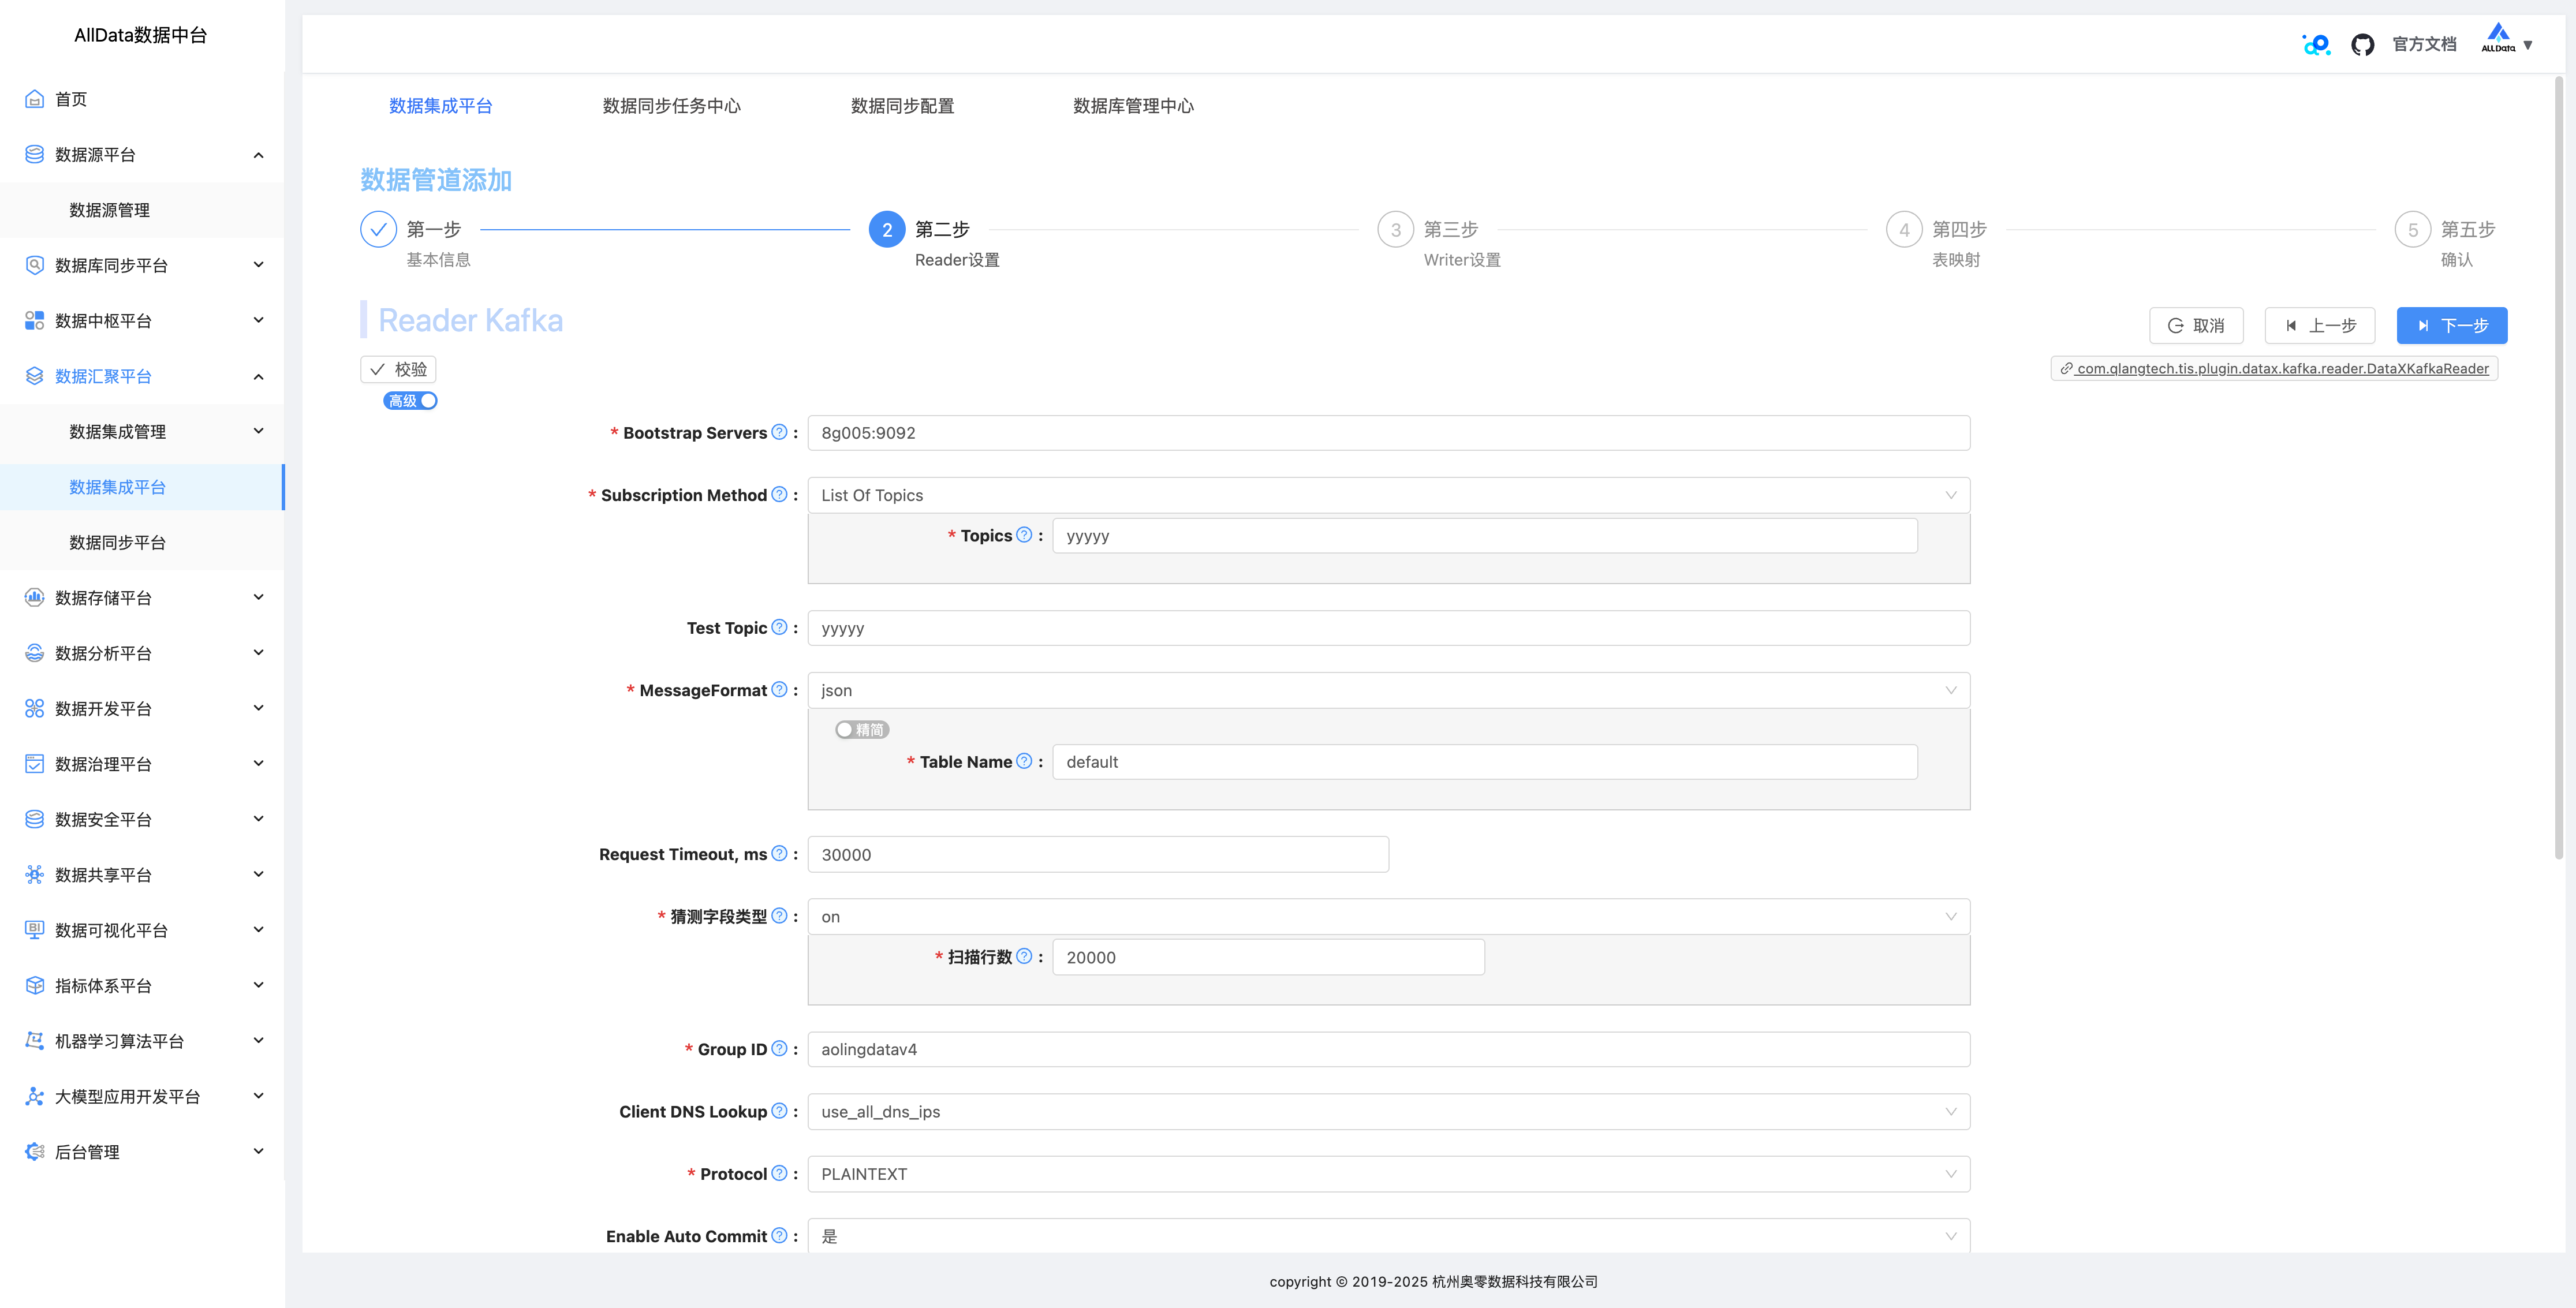Open the GitHub icon in header

2362,45
